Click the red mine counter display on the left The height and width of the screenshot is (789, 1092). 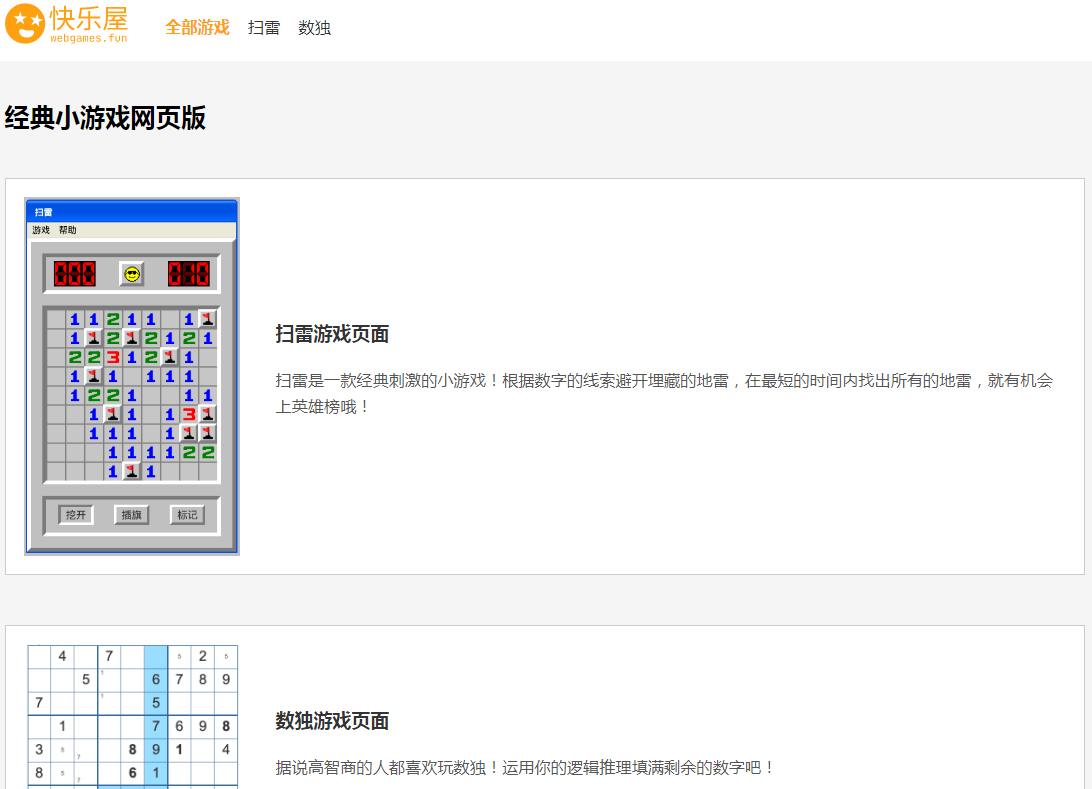[75, 274]
